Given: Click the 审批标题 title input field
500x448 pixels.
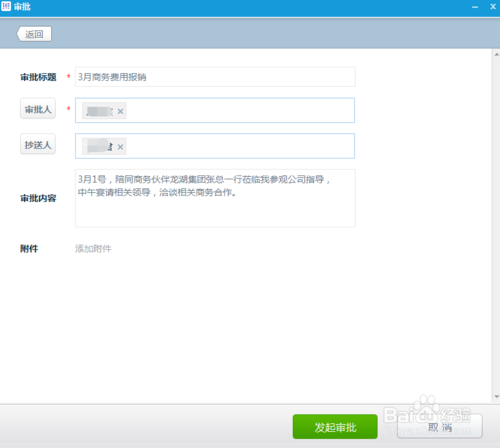Looking at the screenshot, I should coord(215,77).
